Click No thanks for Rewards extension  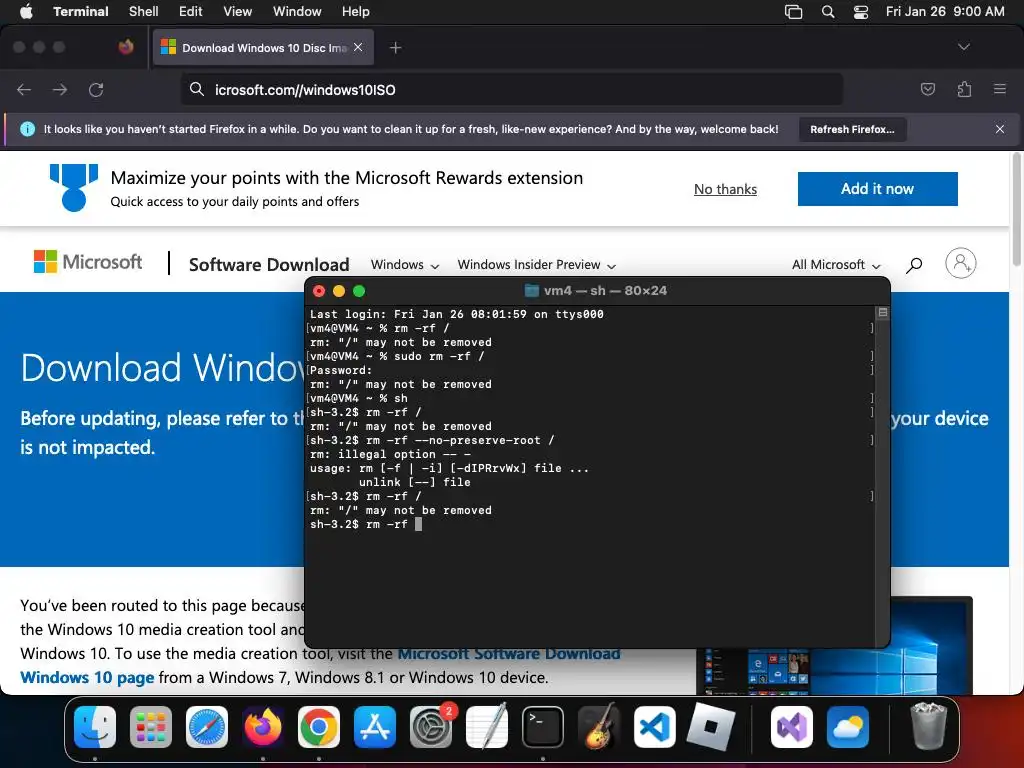[725, 189]
